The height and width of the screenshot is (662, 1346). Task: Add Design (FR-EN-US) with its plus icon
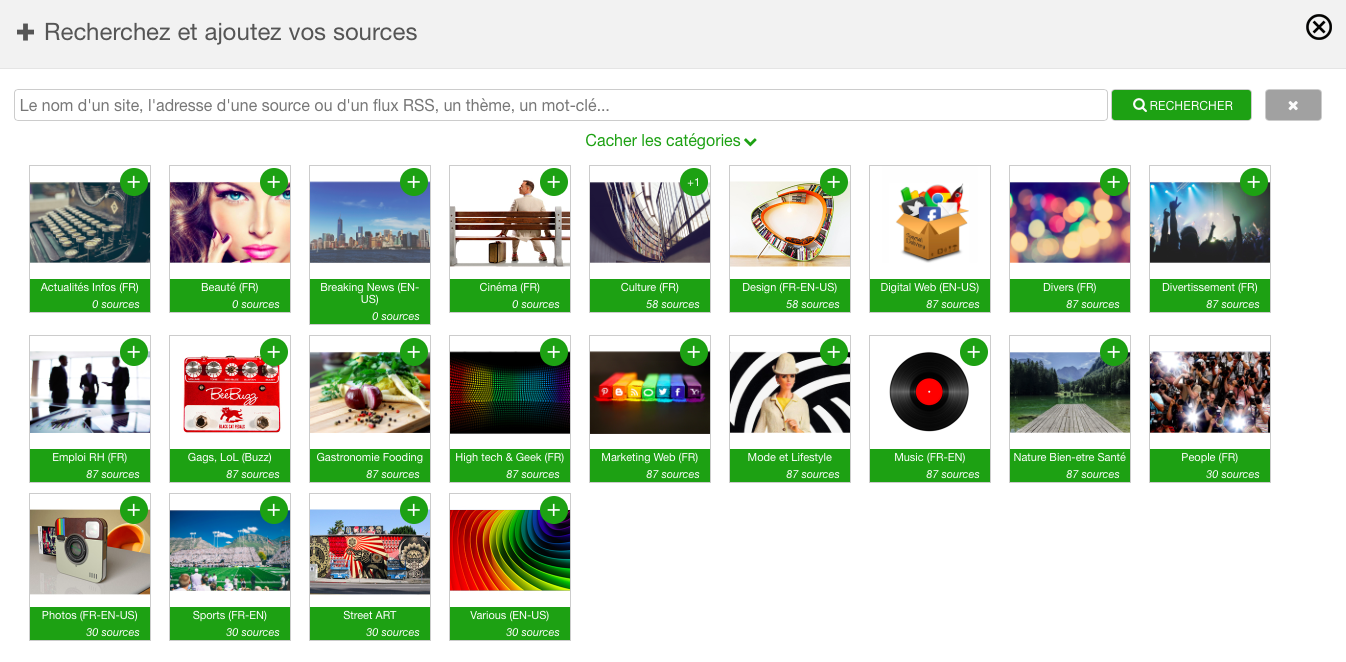pos(834,182)
